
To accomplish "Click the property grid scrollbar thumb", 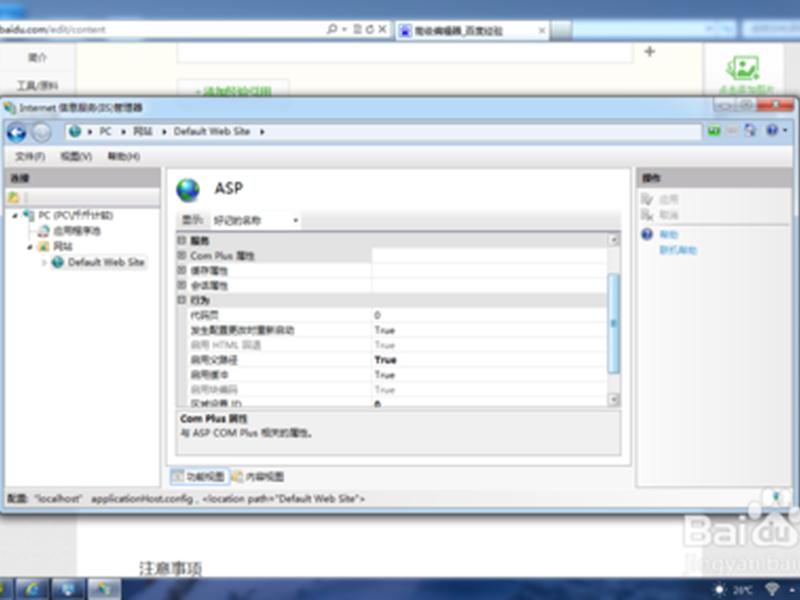I will tap(614, 323).
